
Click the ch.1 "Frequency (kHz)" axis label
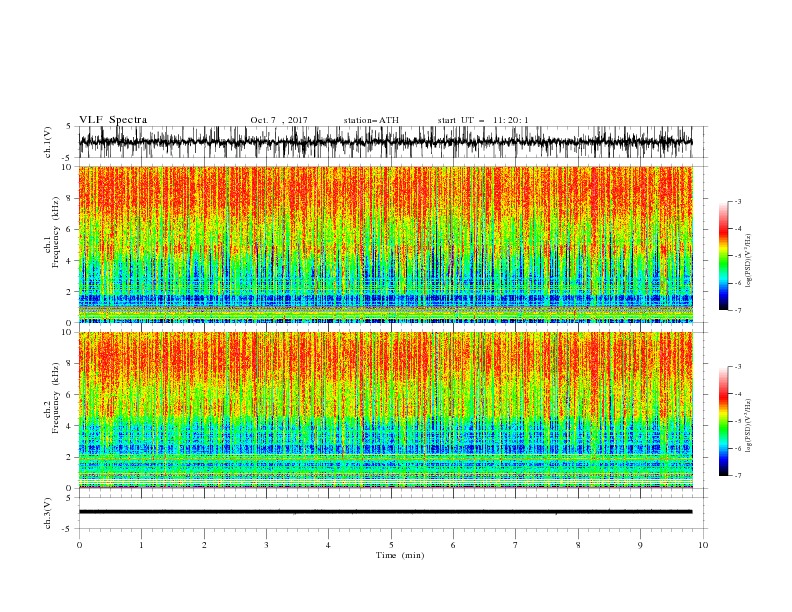[x=56, y=233]
